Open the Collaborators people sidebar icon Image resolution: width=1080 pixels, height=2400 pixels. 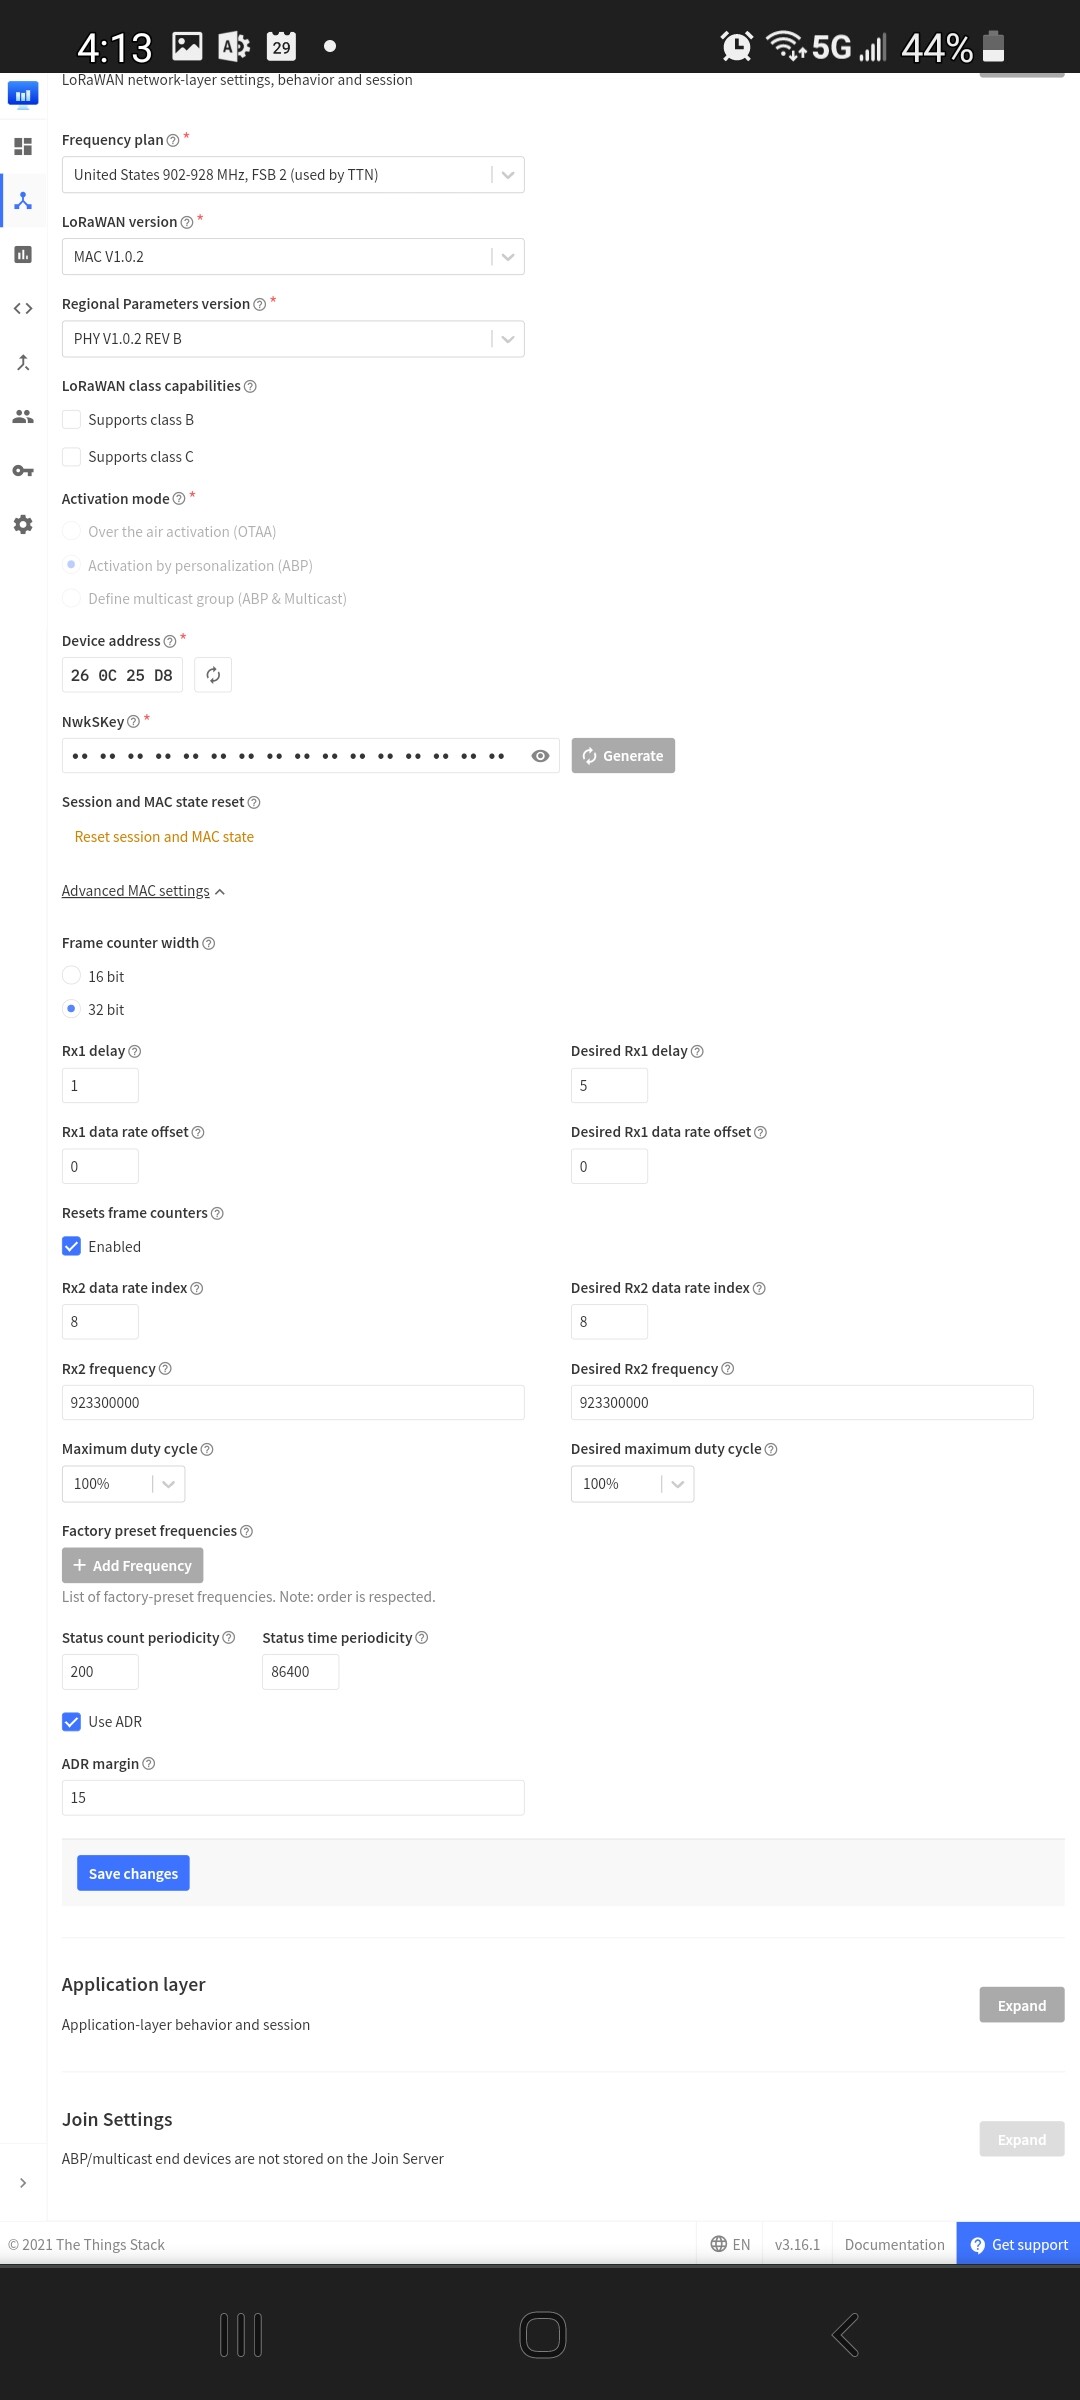click(23, 417)
